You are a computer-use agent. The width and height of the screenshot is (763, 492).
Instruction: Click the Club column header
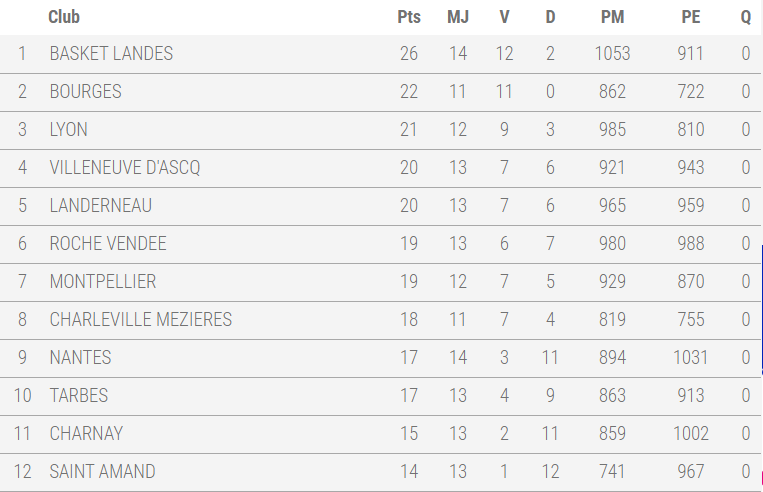click(x=64, y=17)
